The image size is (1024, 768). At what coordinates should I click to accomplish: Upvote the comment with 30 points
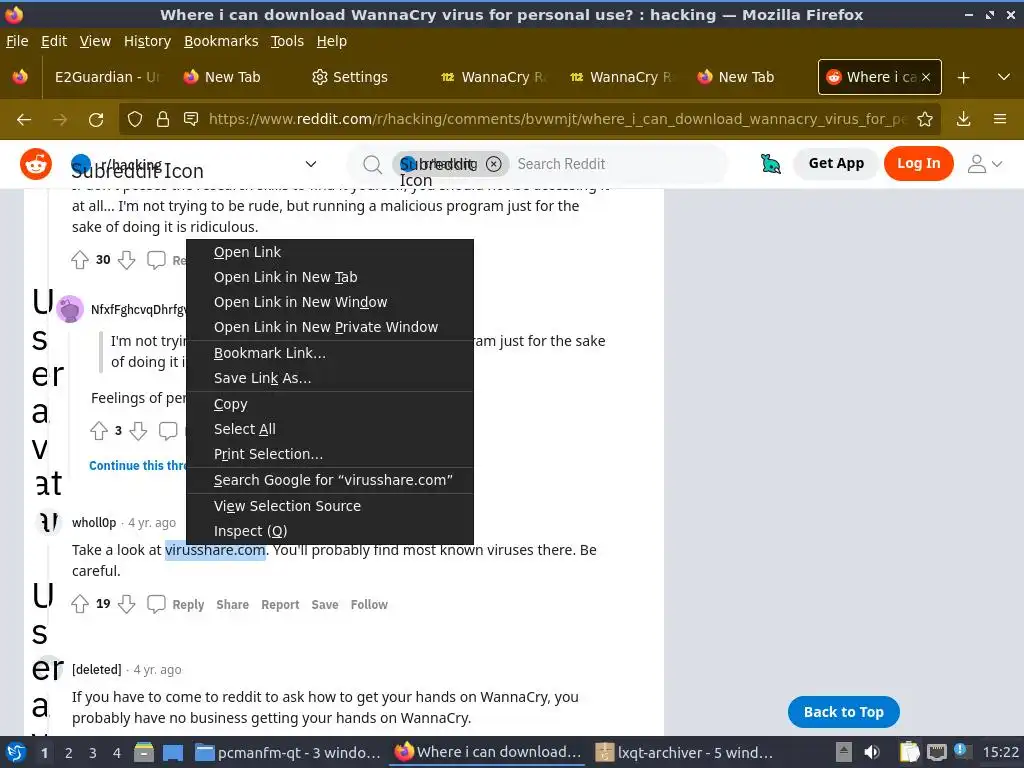(80, 260)
